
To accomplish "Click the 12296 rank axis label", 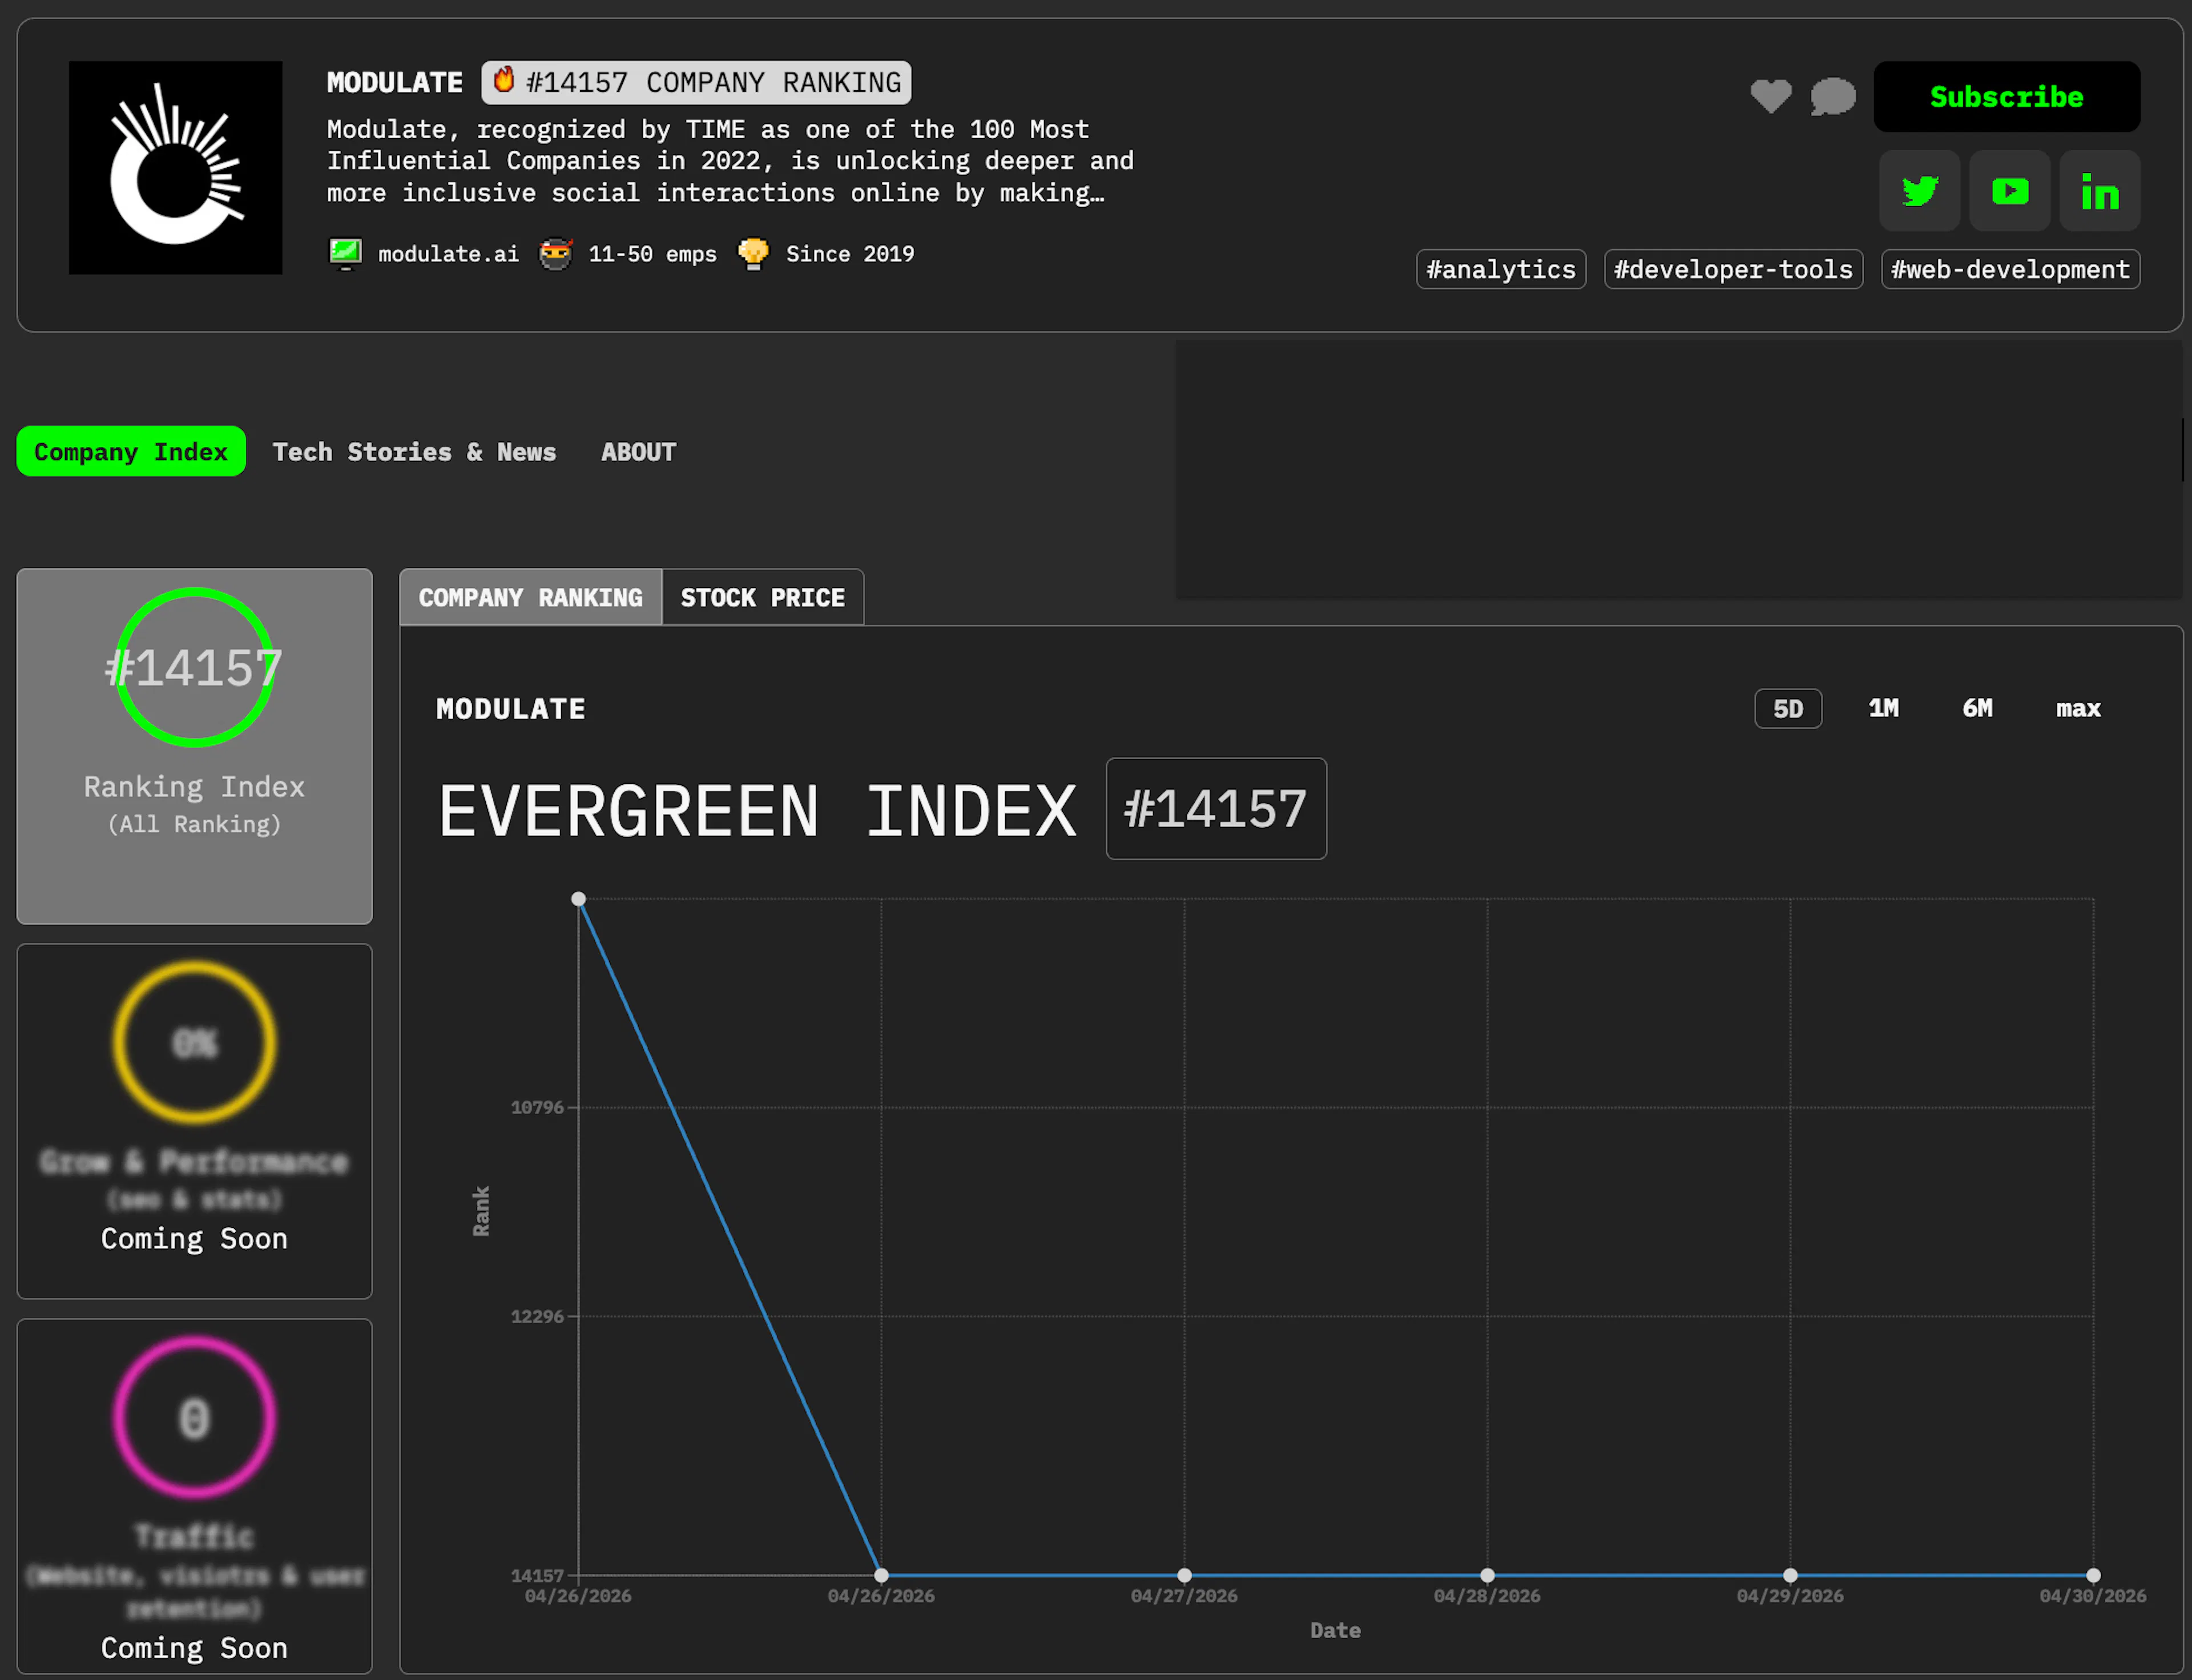I will point(537,1316).
